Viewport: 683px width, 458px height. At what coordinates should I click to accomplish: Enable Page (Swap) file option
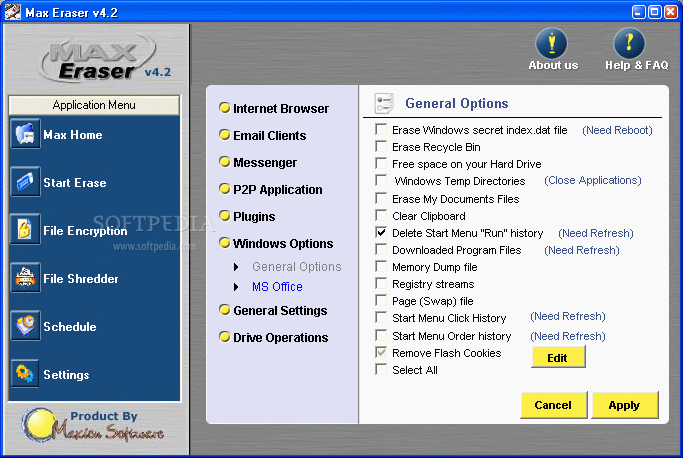click(x=381, y=300)
